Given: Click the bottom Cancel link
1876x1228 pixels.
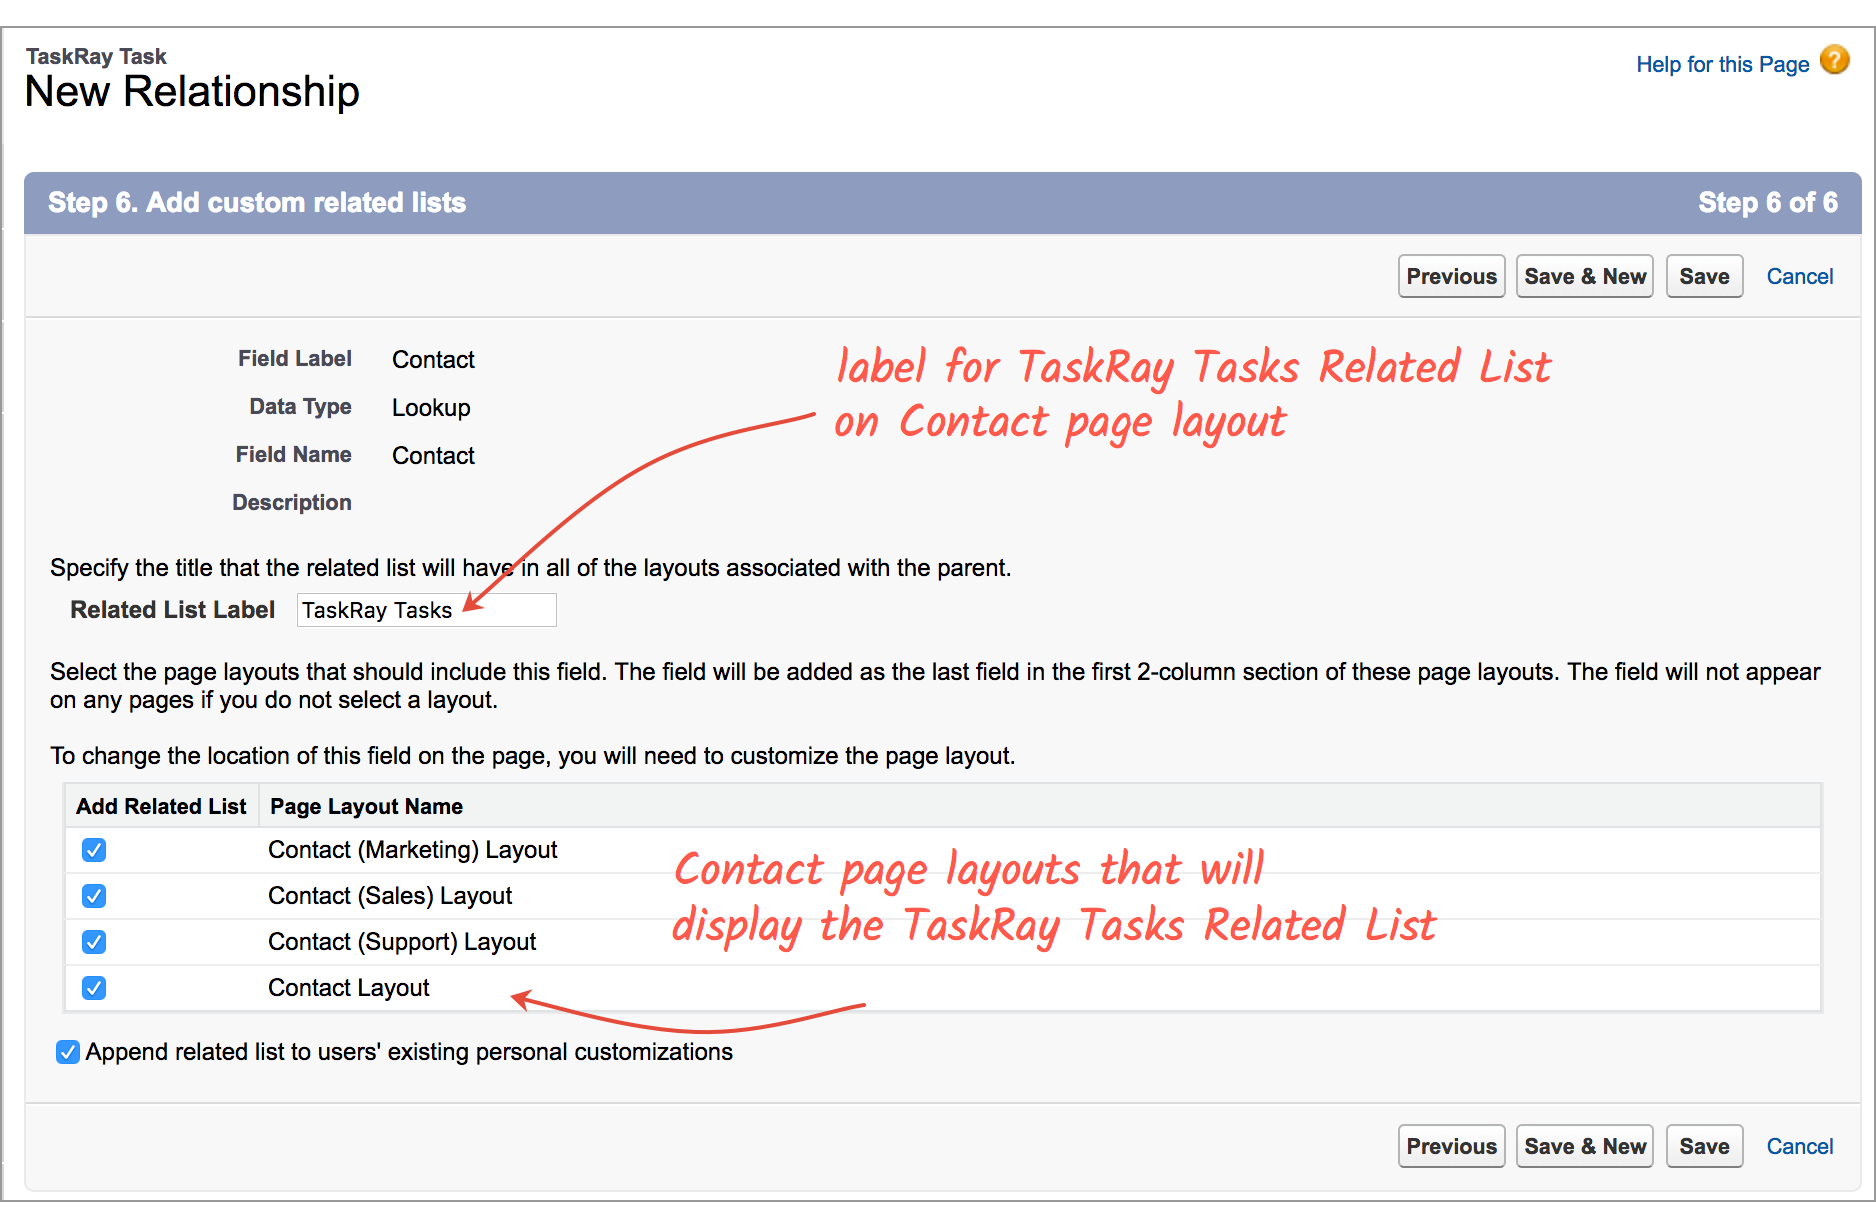Looking at the screenshot, I should pos(1800,1147).
